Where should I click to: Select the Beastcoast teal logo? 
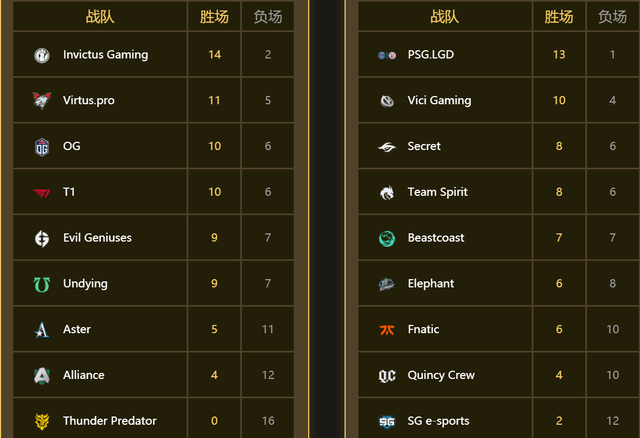tap(387, 238)
